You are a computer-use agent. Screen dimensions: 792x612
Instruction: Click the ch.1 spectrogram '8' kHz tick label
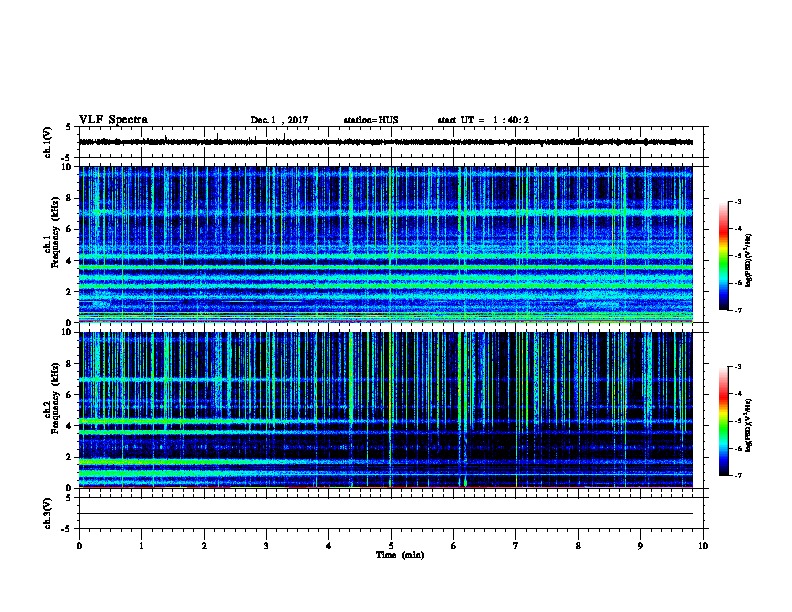[x=70, y=198]
